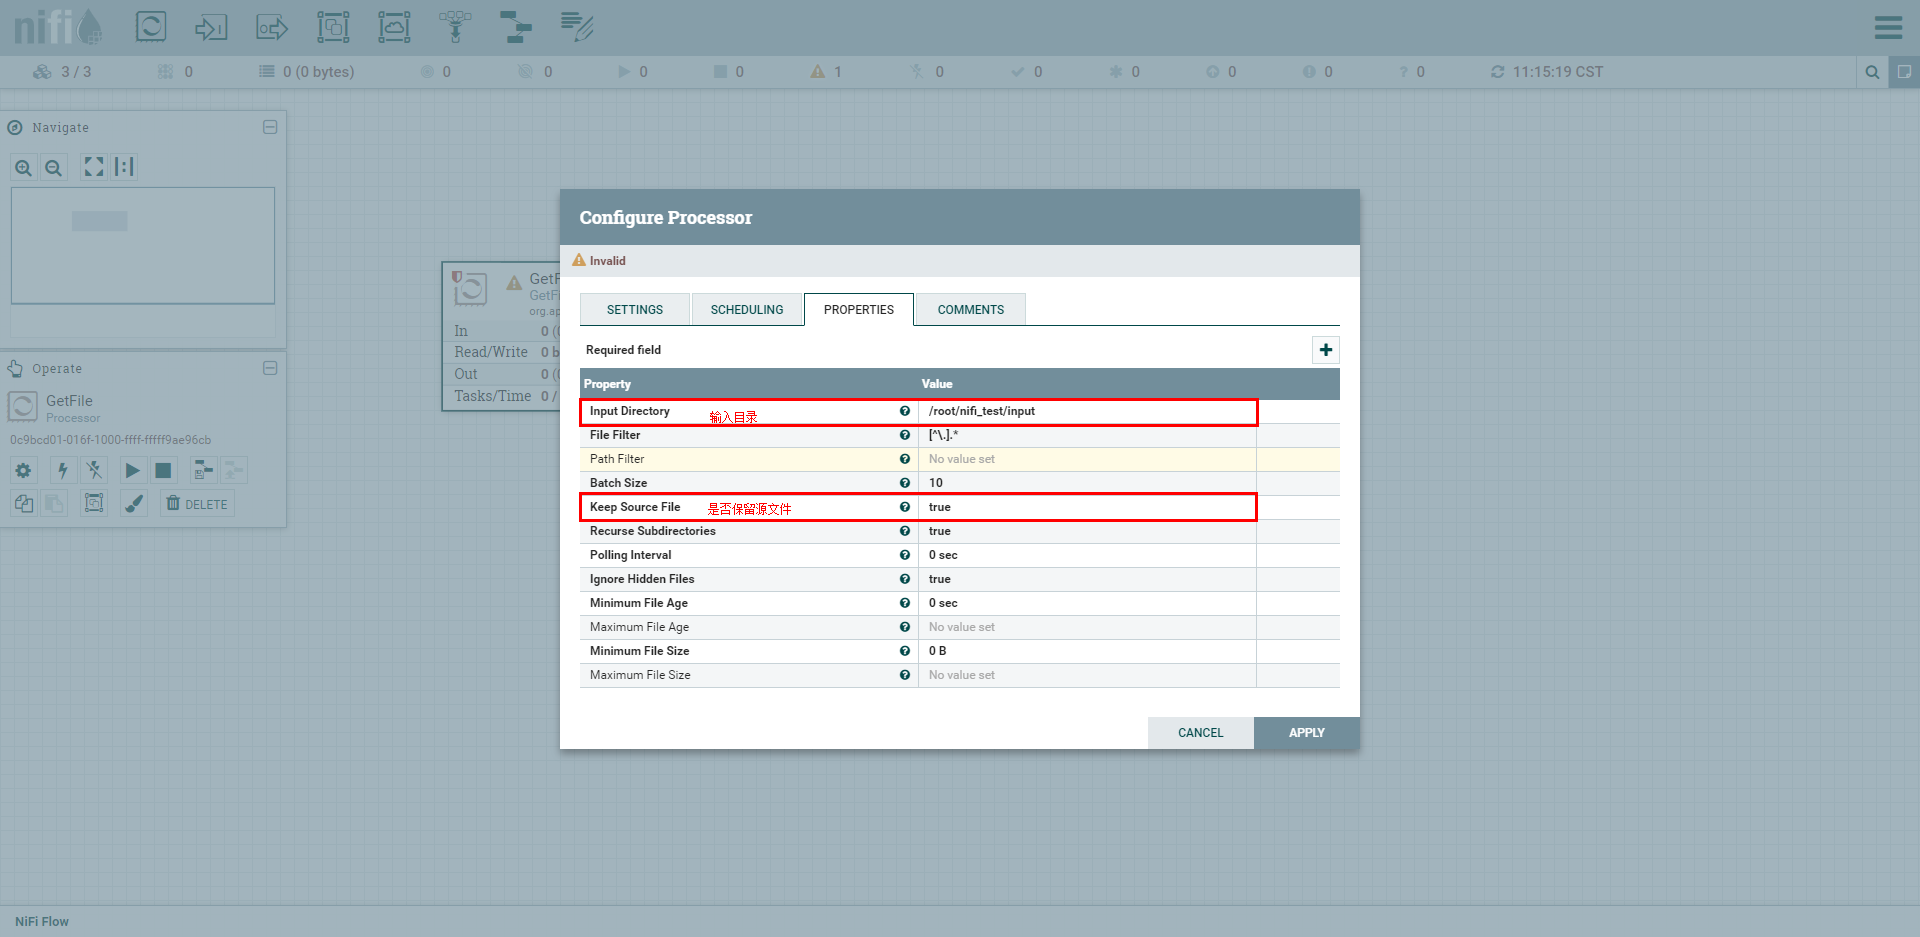Click the birdseye view thumbnail in Navigate
Screen dimensions: 1920x937
[x=143, y=245]
